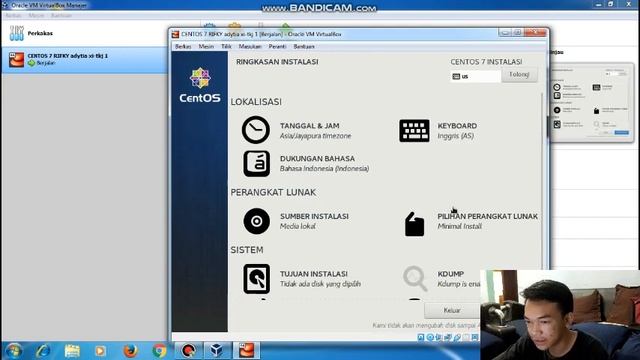Click the Tolong! help button
The image size is (640, 360).
pos(519,75)
